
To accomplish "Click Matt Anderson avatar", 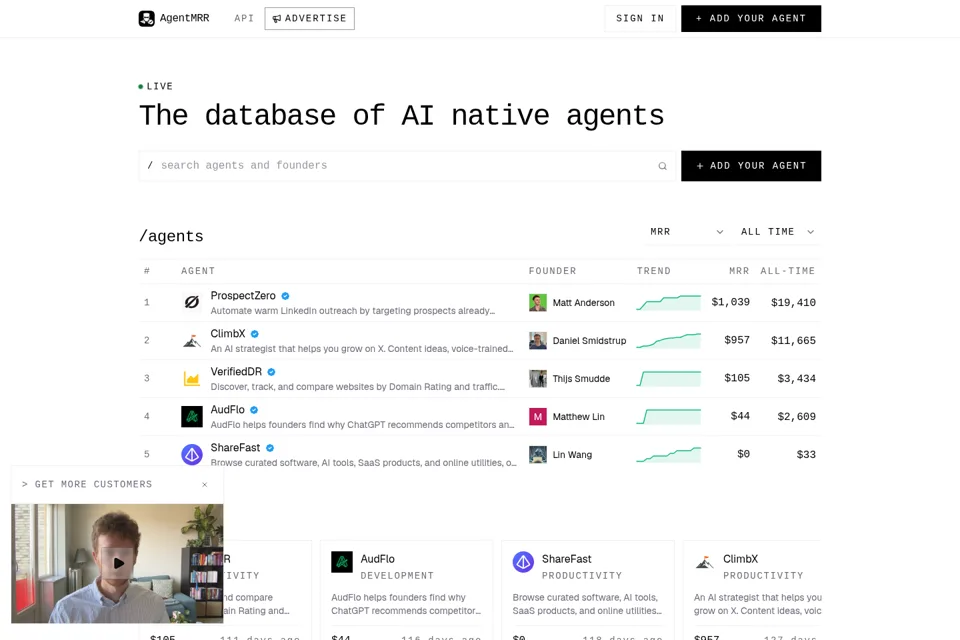I will tap(538, 303).
